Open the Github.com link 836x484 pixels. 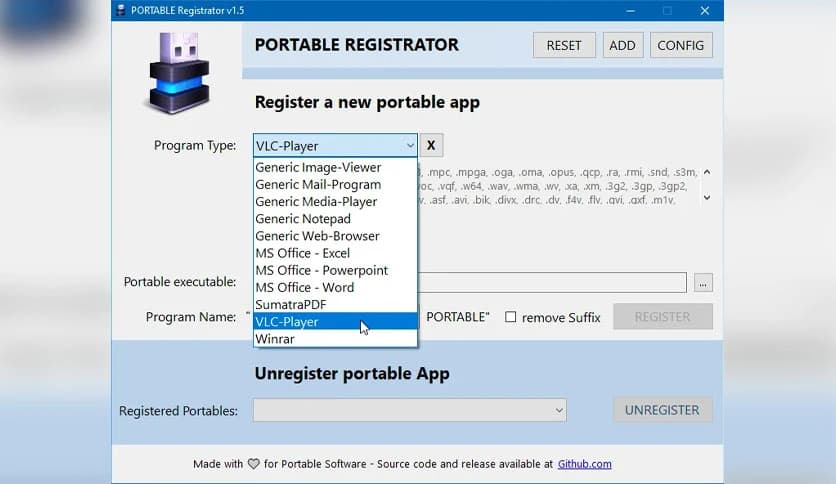584,464
